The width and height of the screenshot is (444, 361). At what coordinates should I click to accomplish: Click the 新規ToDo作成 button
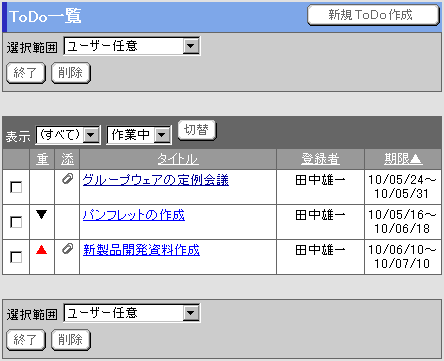tap(373, 15)
